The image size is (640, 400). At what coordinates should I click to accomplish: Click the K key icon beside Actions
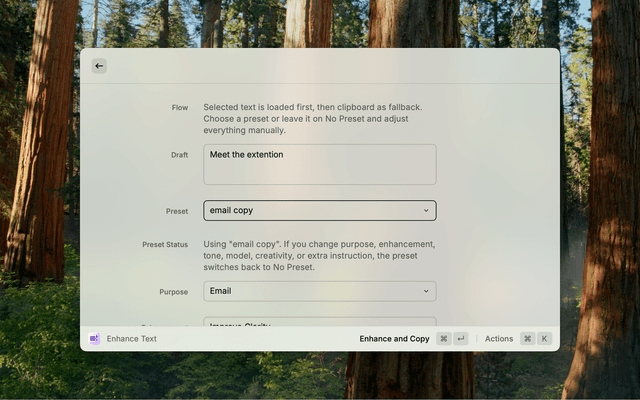pos(544,339)
